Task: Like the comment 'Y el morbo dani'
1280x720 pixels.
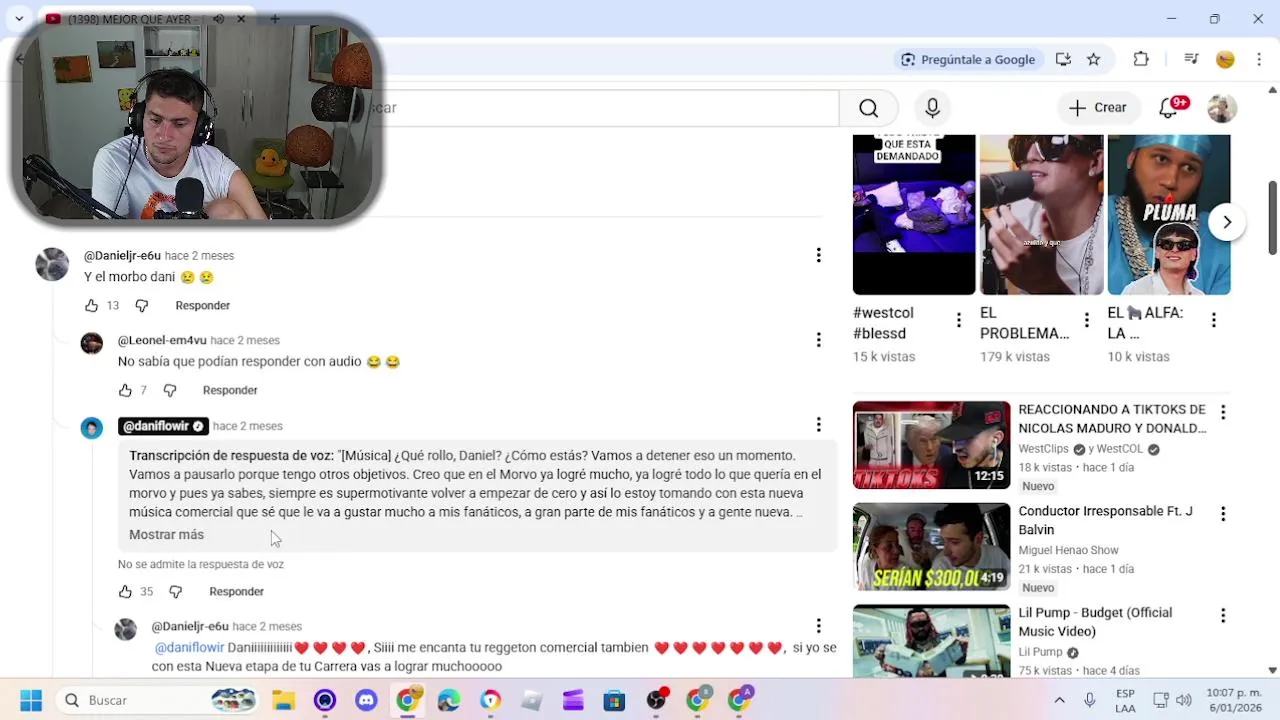Action: (91, 306)
